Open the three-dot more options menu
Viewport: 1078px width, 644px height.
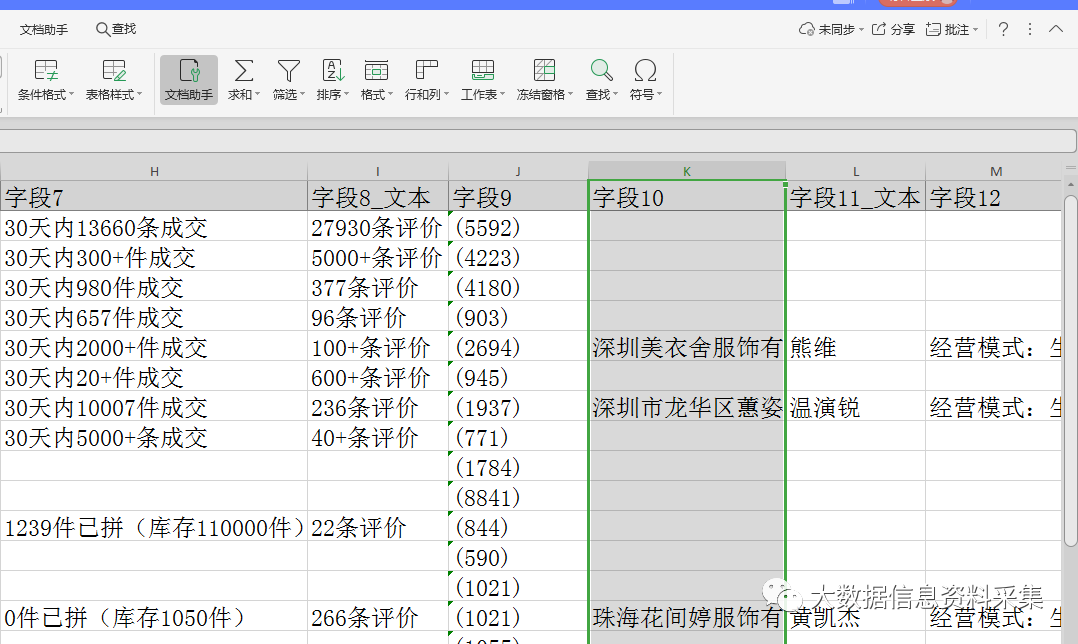click(x=1029, y=29)
